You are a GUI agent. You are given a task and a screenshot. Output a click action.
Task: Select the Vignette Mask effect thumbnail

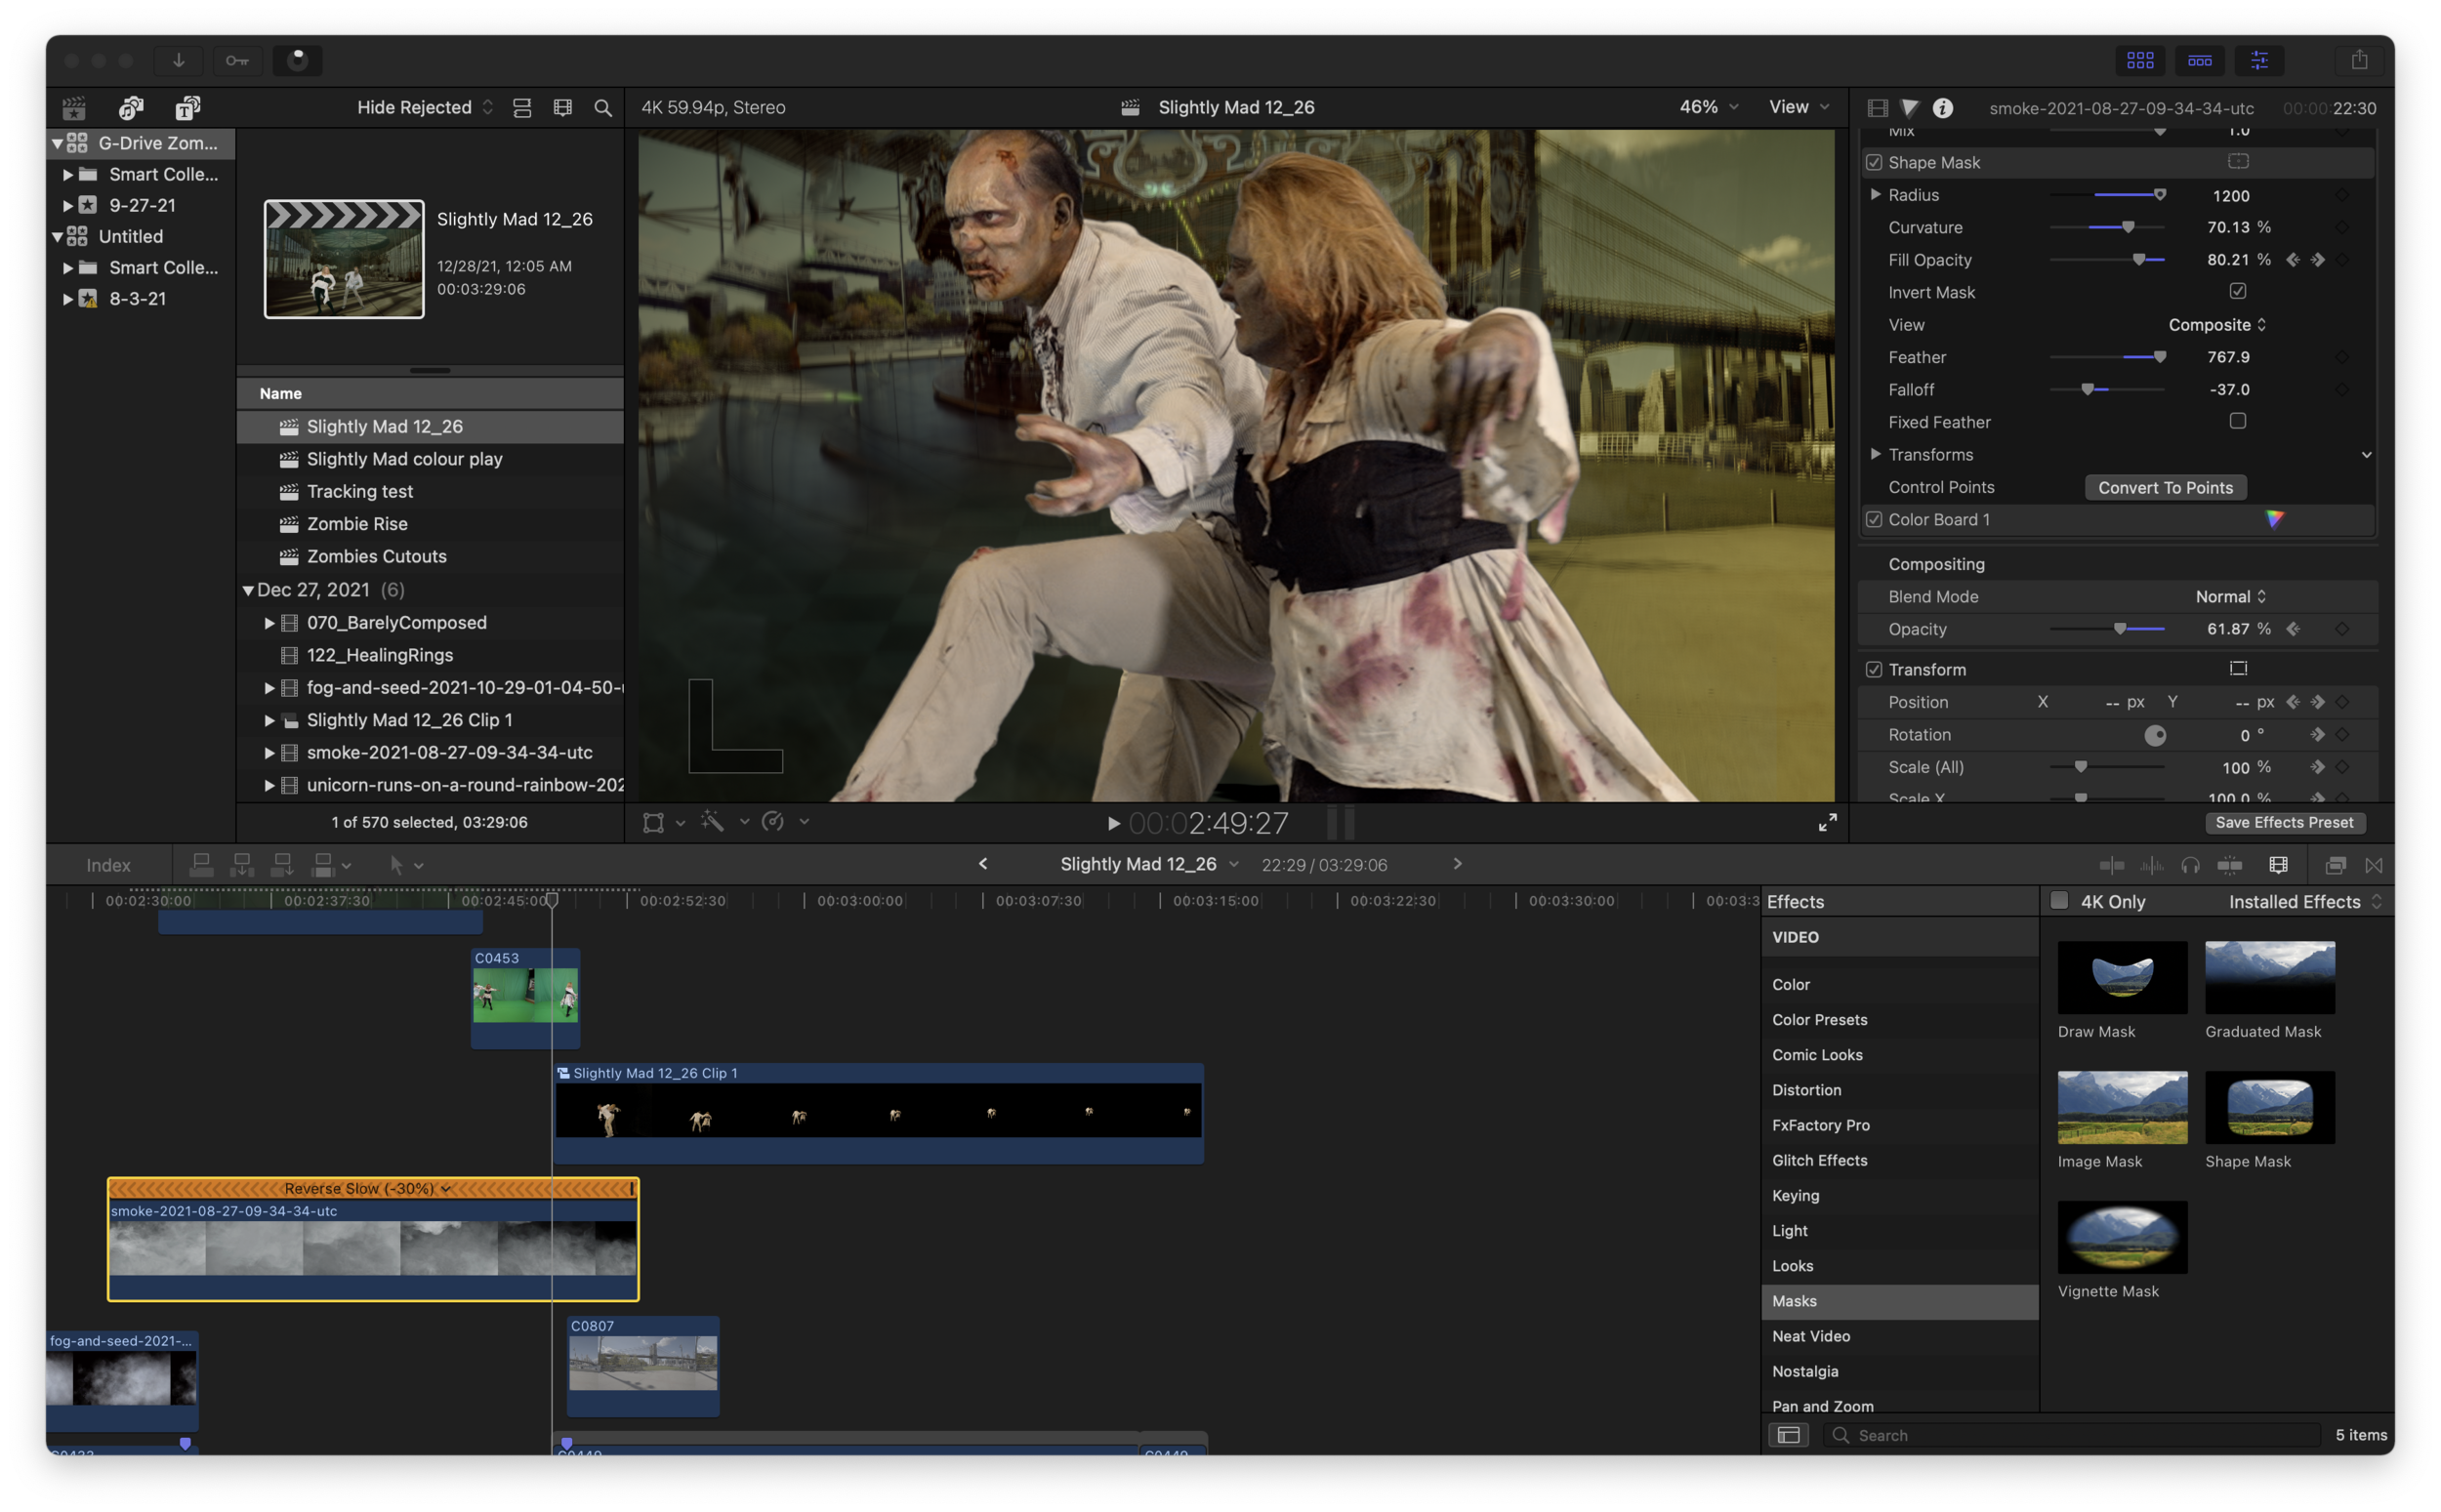[2122, 1237]
